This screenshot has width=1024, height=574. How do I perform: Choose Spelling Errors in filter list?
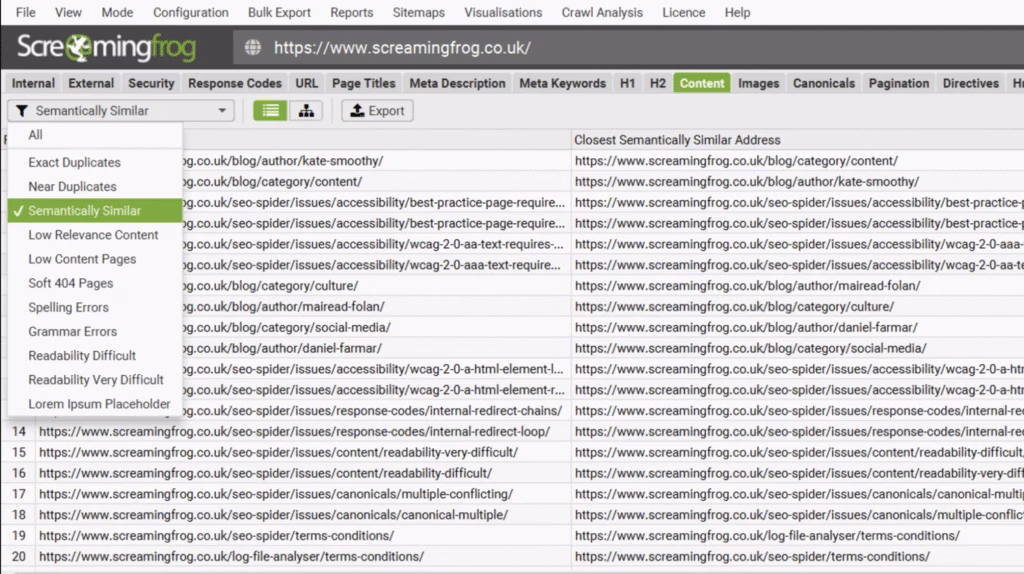pos(68,307)
